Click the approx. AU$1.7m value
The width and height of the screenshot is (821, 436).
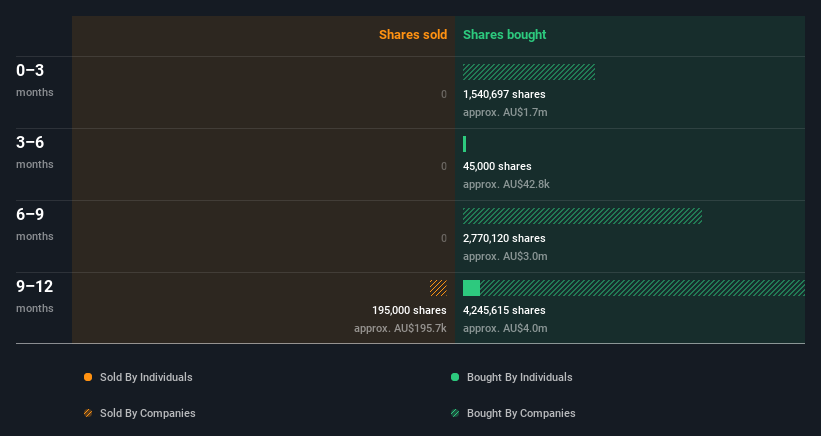tap(505, 112)
